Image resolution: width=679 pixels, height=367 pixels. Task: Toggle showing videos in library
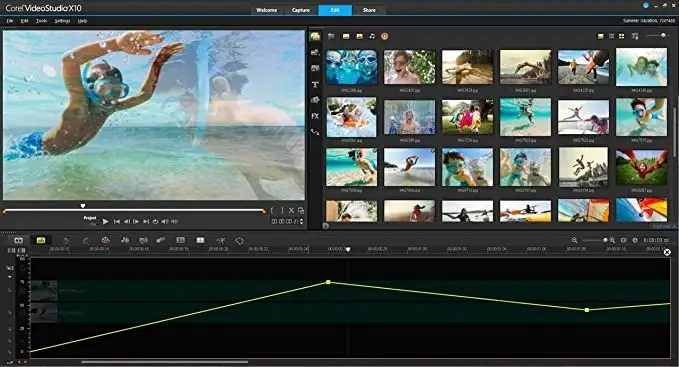pos(346,36)
